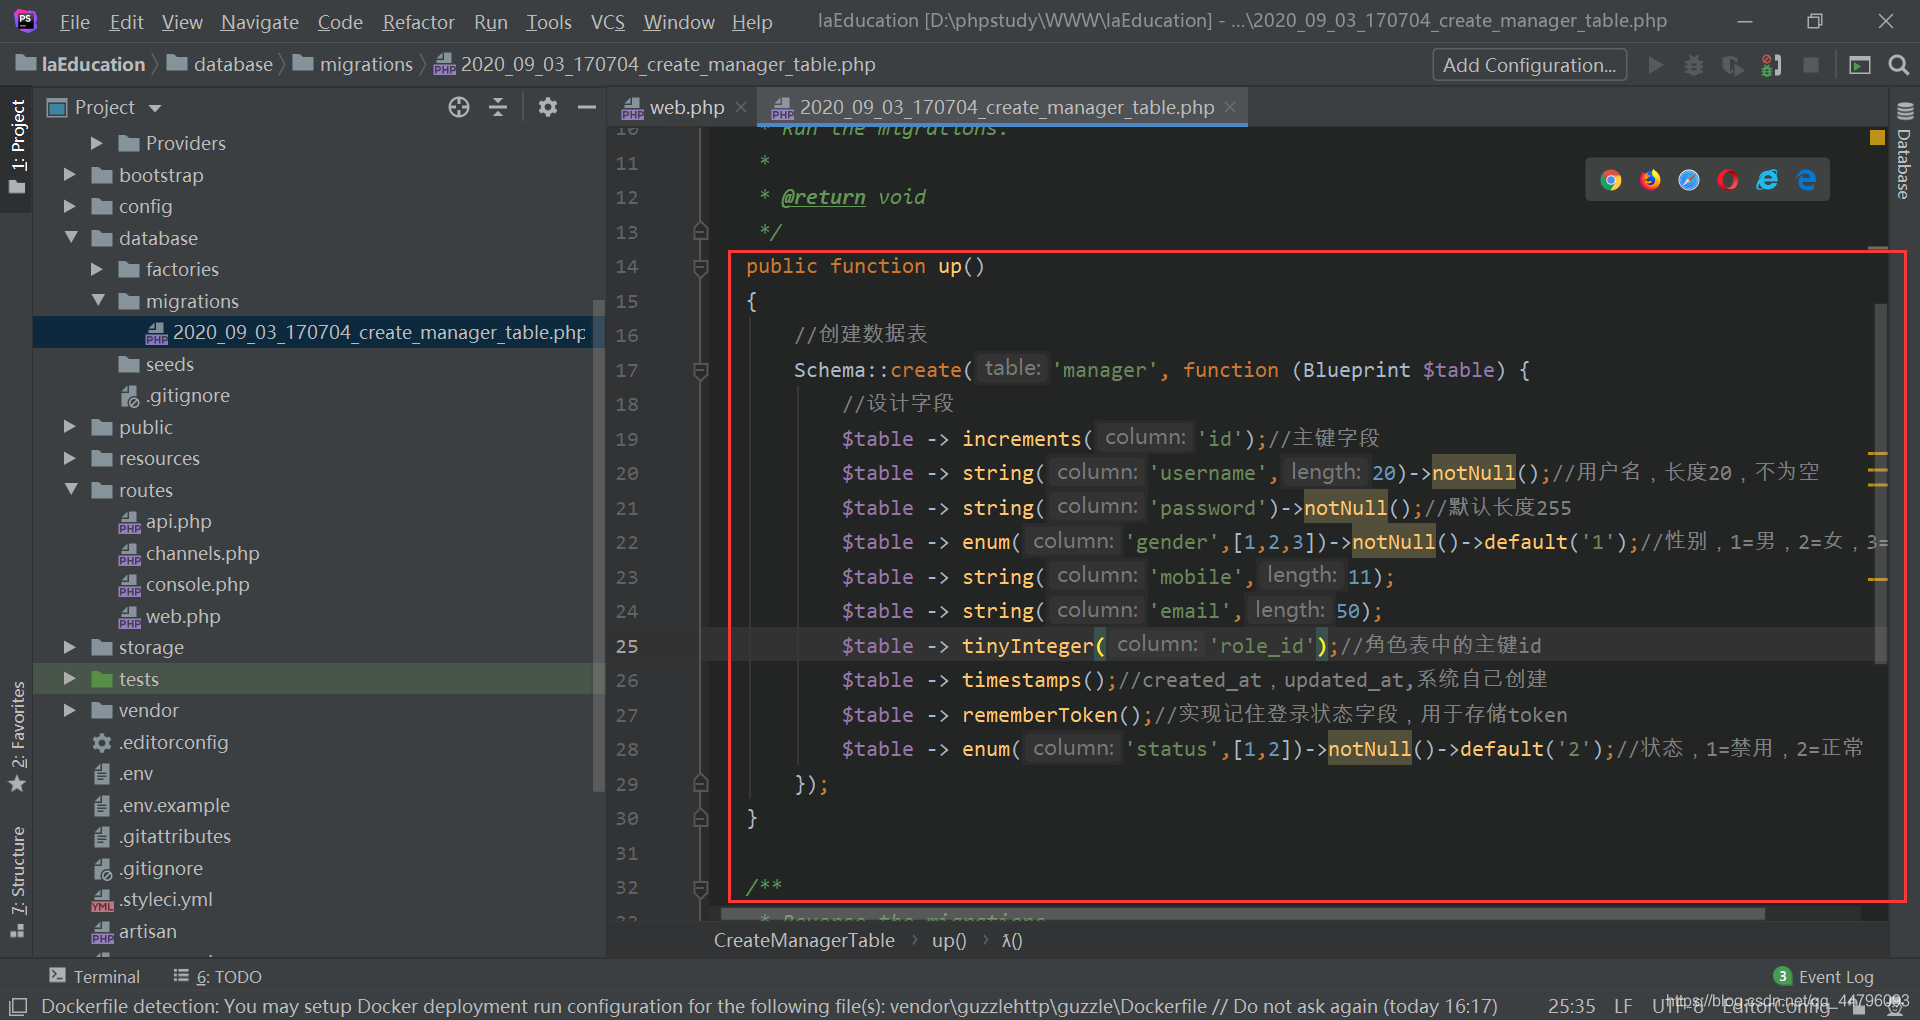The width and height of the screenshot is (1920, 1020).
Task: Collapse the database folder
Action: click(70, 238)
